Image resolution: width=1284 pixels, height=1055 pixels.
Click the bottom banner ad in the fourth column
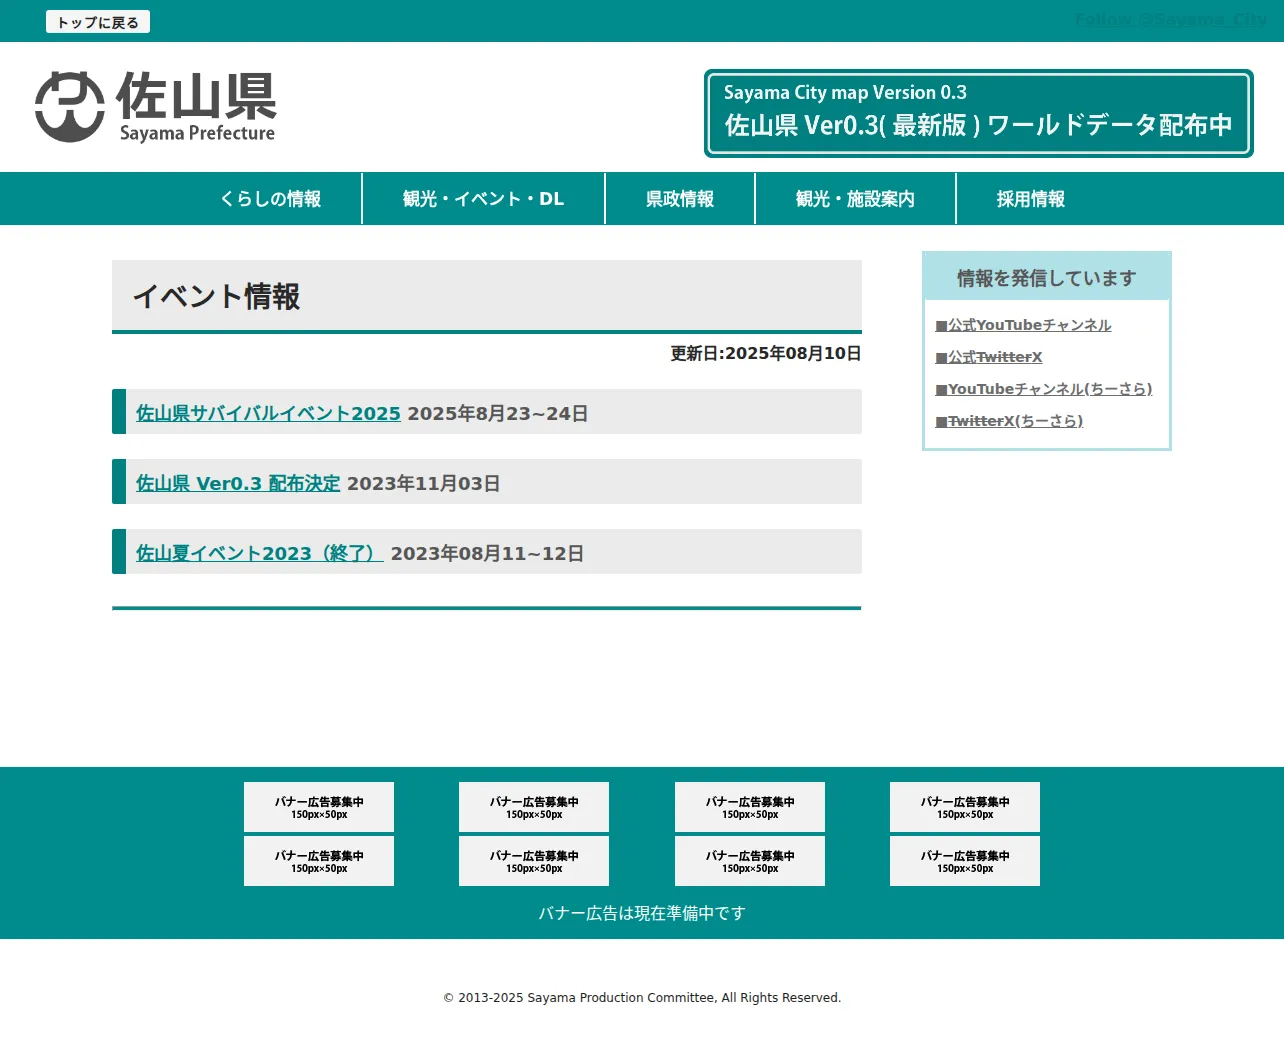click(965, 861)
